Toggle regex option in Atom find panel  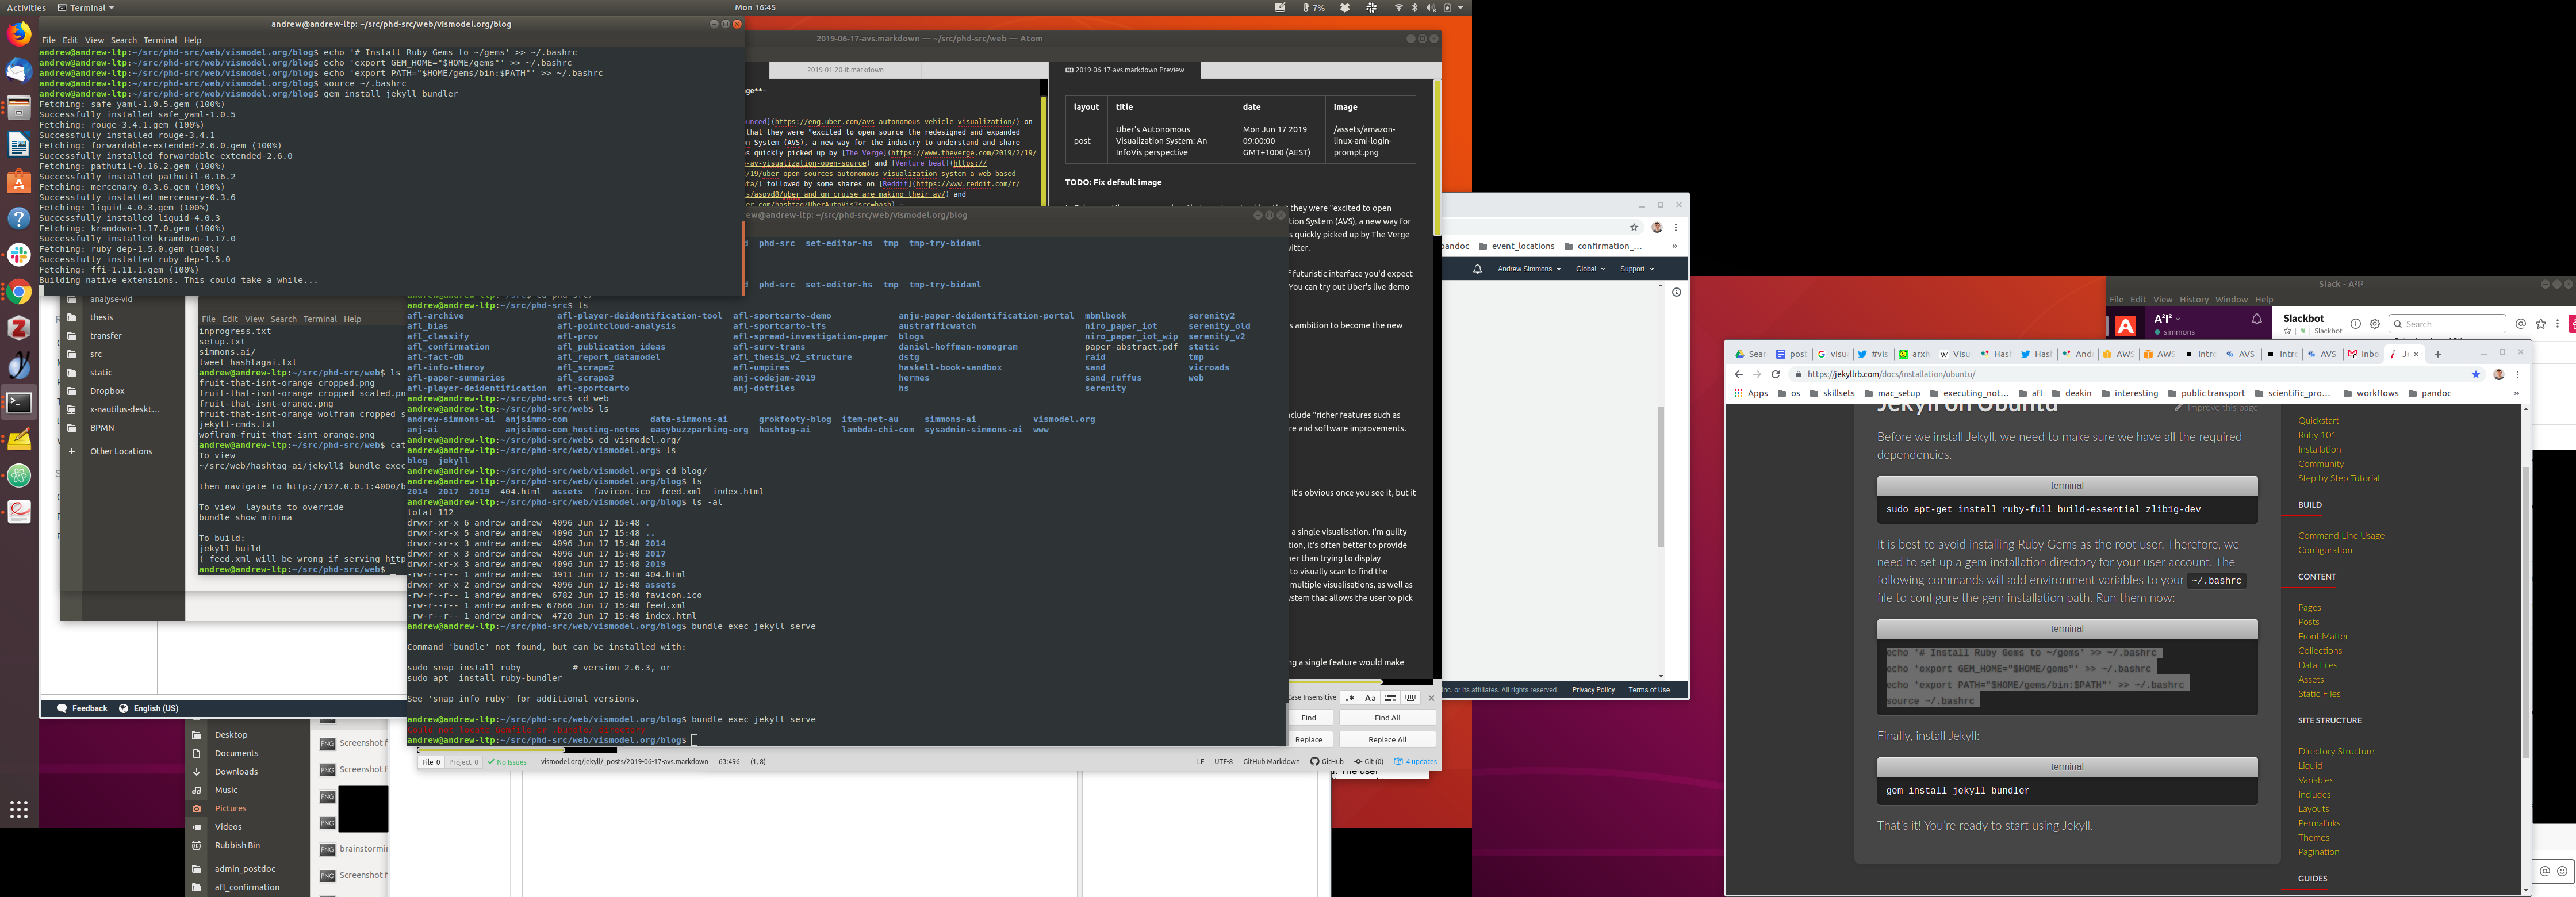[x=1350, y=698]
